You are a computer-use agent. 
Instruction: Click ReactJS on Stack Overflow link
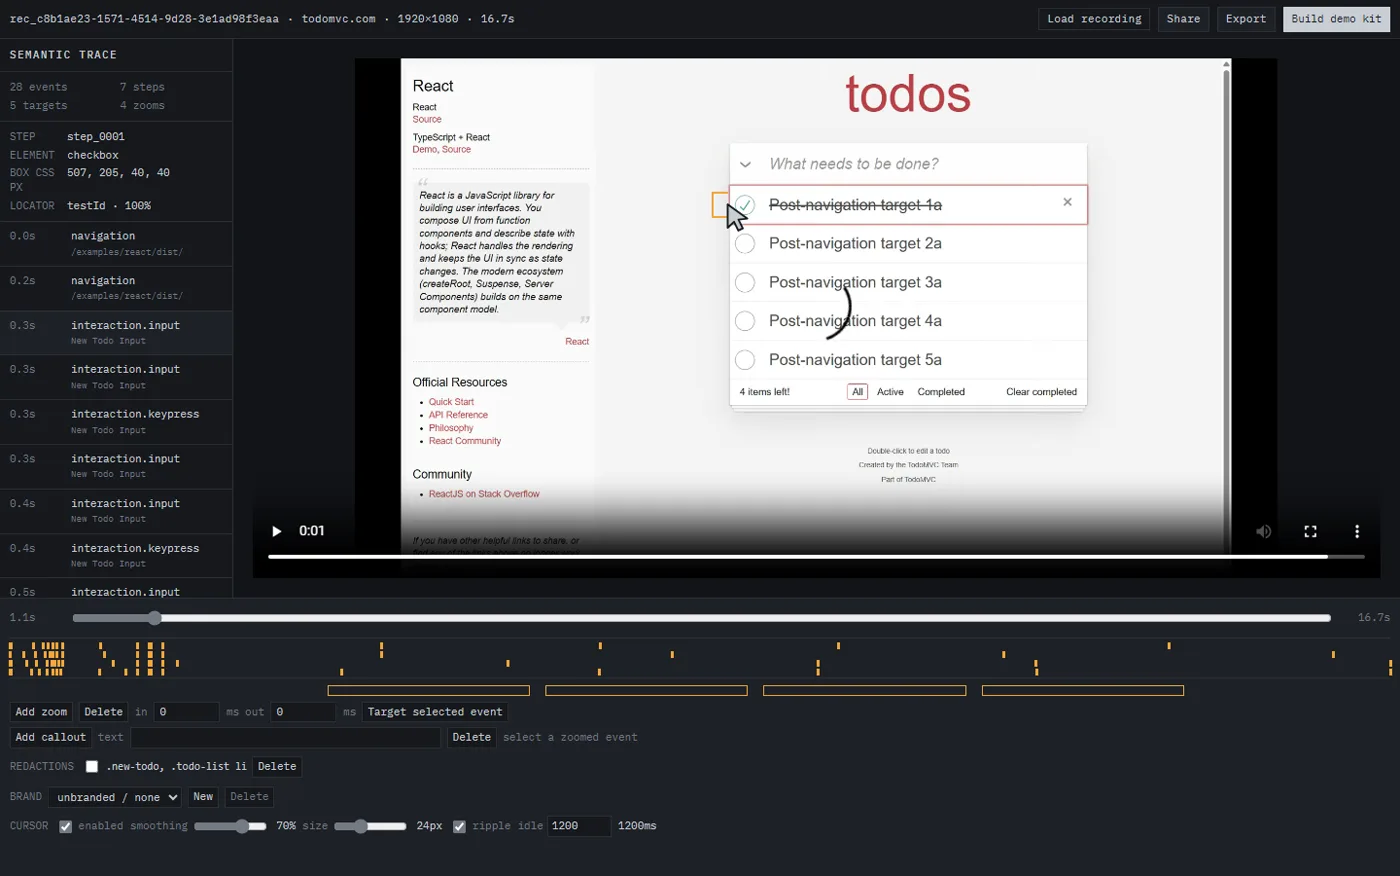click(484, 494)
